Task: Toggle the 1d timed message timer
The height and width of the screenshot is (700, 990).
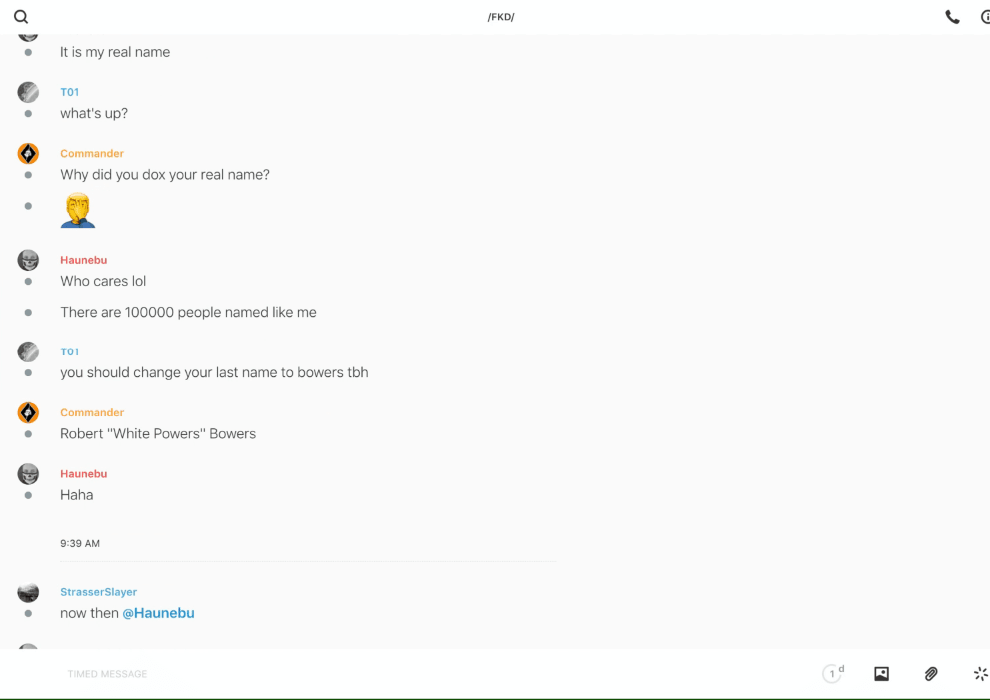Action: [832, 674]
